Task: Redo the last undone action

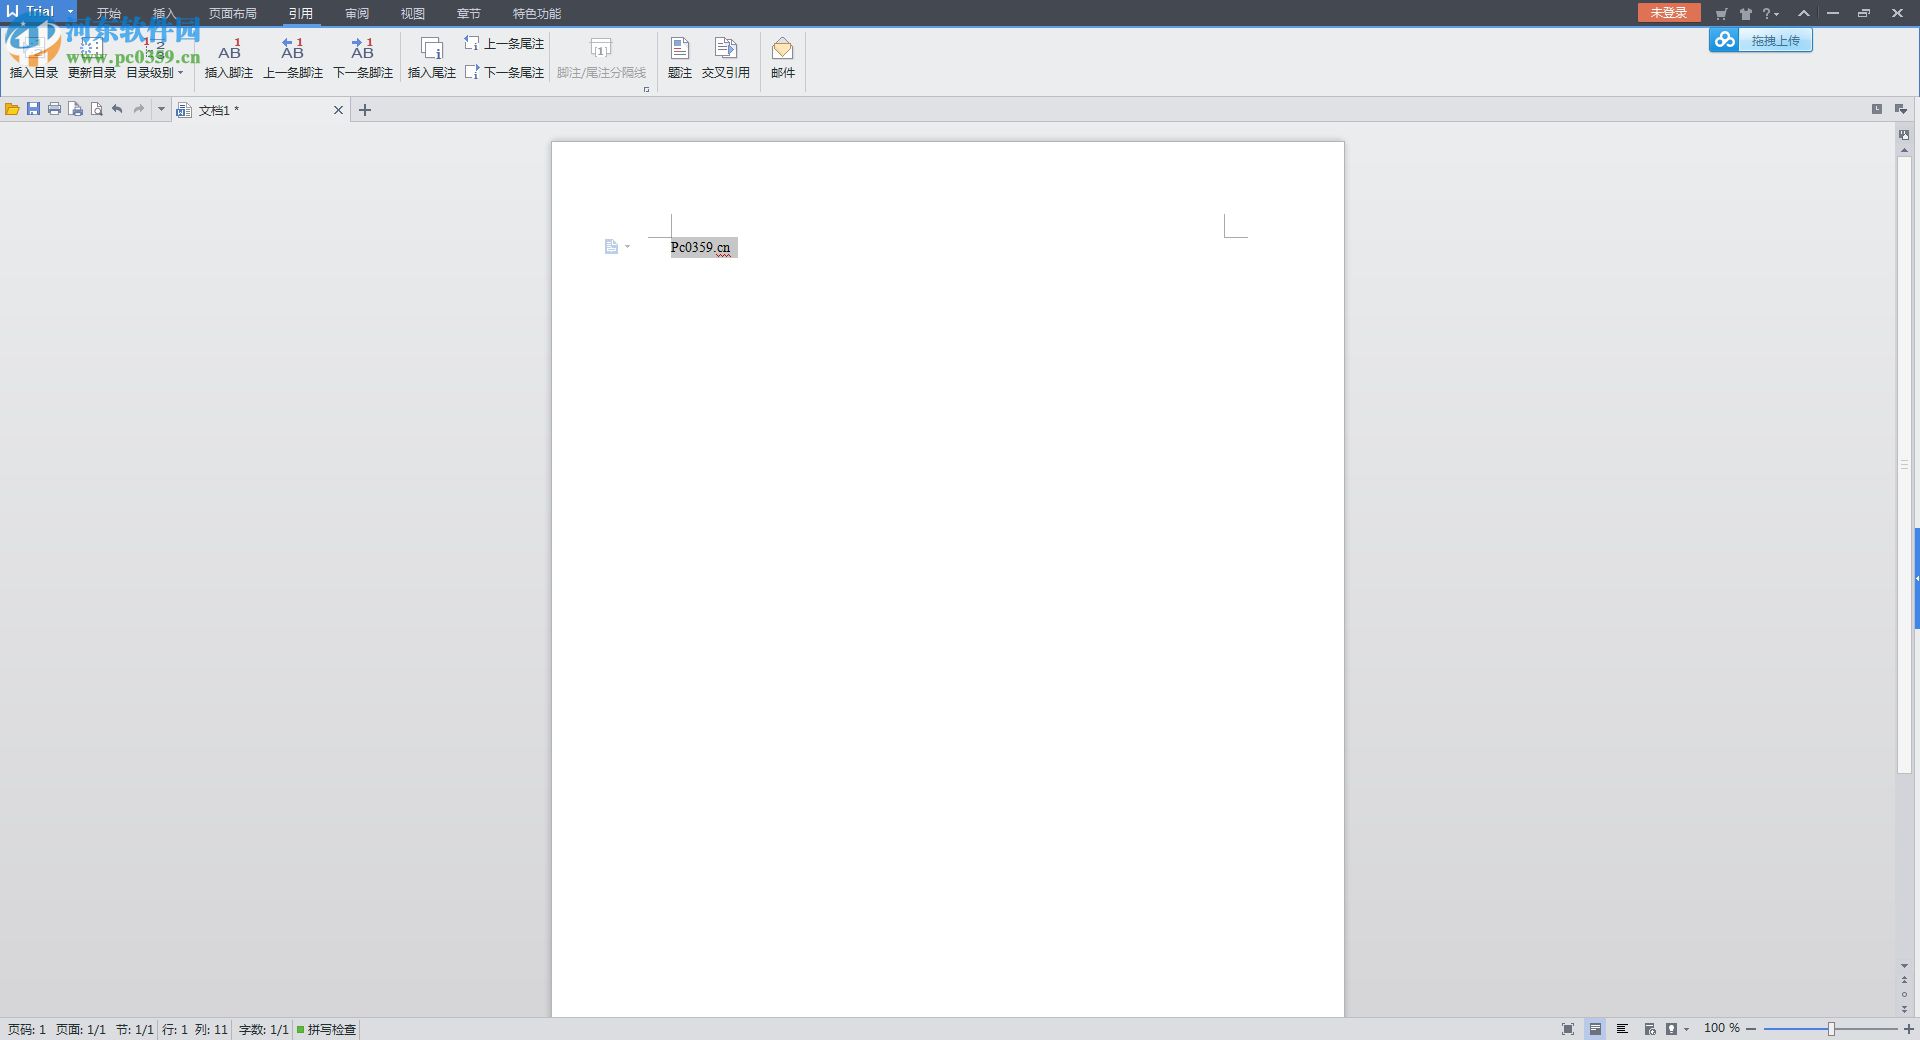Action: tap(139, 109)
